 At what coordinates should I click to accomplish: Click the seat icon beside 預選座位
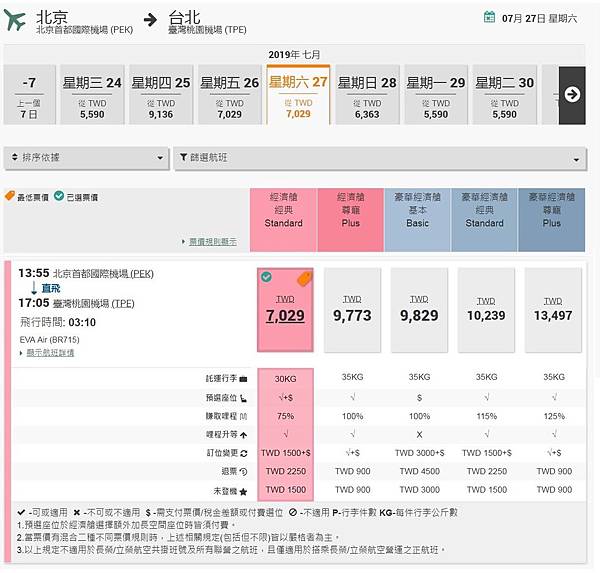pyautogui.click(x=243, y=397)
